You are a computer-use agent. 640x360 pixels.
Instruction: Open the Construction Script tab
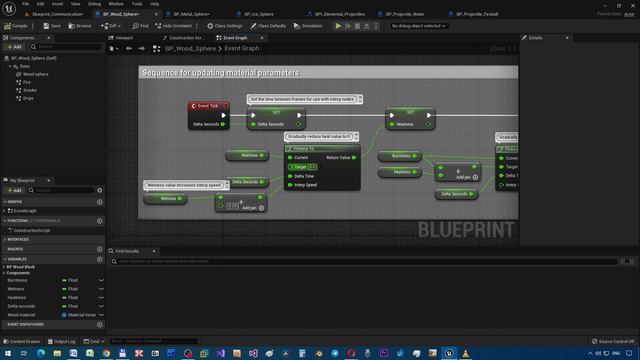point(185,38)
